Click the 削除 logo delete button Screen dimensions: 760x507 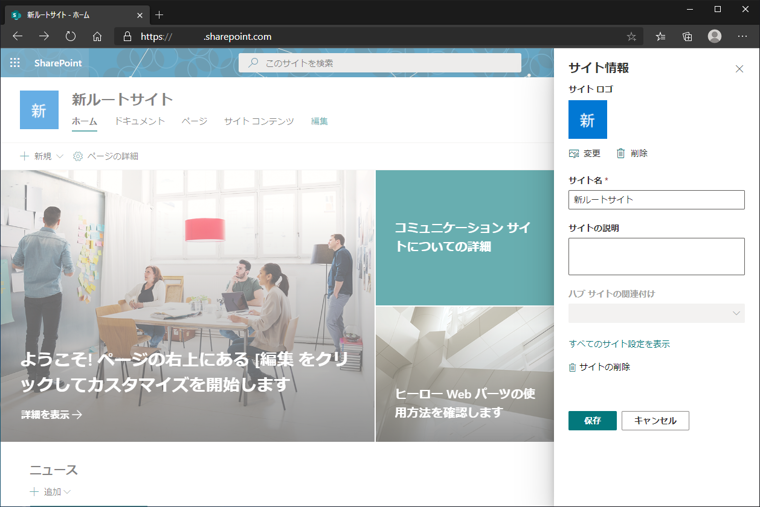[632, 153]
